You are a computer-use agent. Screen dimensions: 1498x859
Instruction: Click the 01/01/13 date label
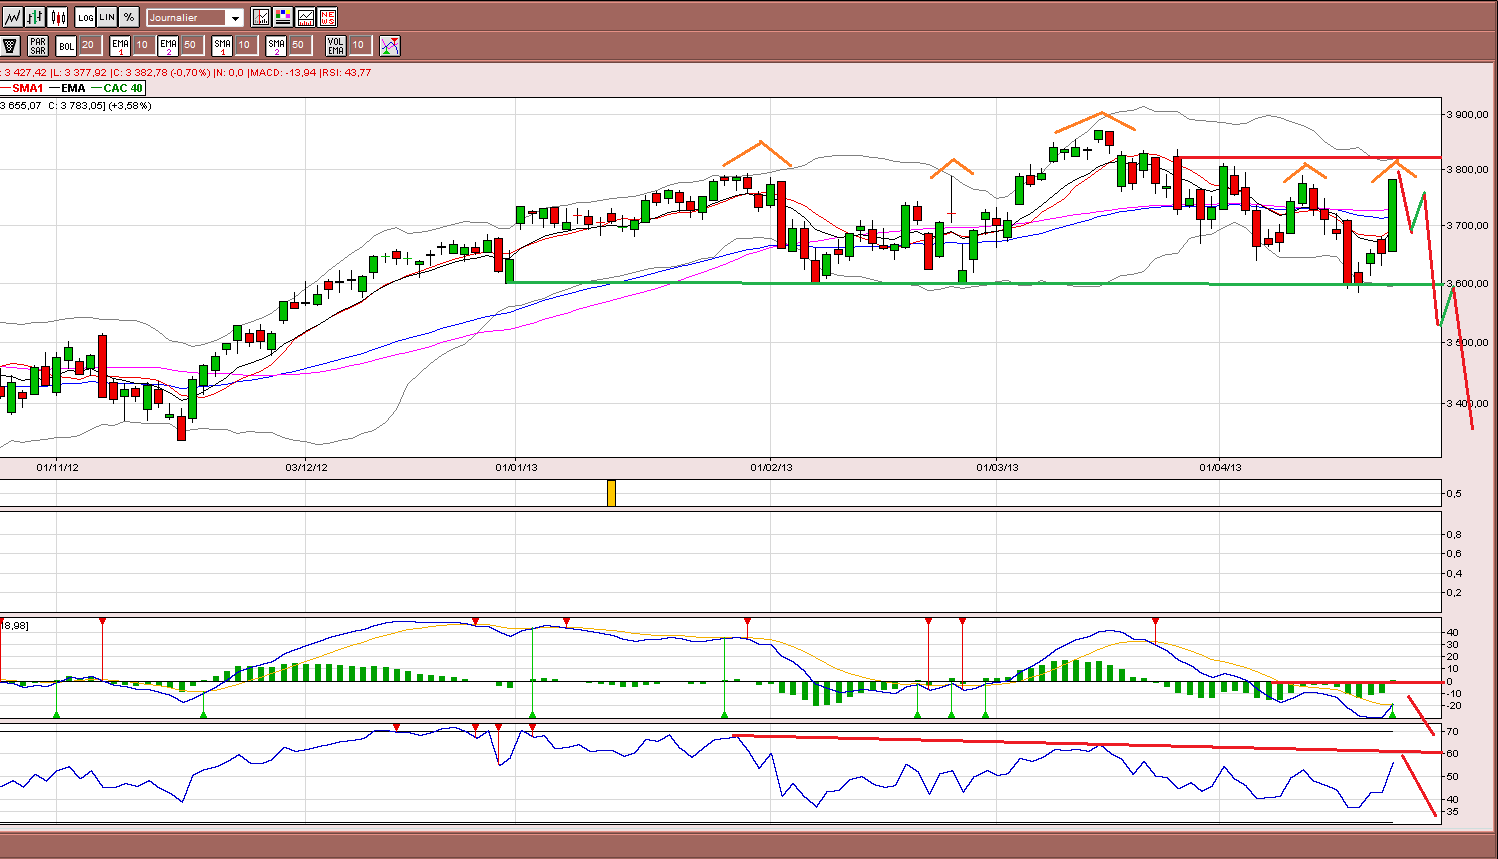[516, 467]
